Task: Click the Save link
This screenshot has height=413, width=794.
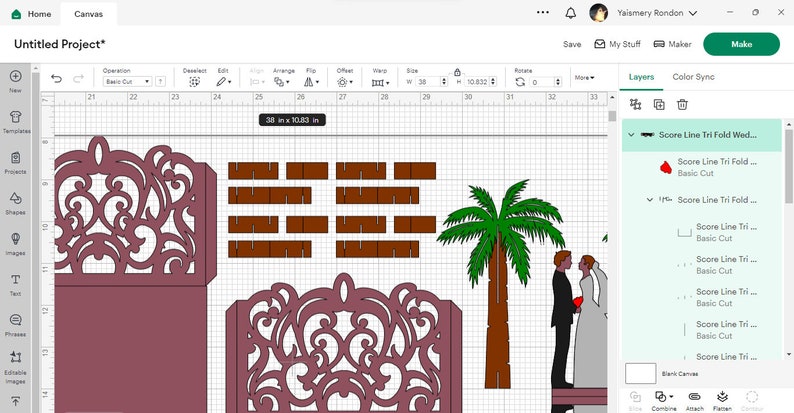Action: coord(572,45)
